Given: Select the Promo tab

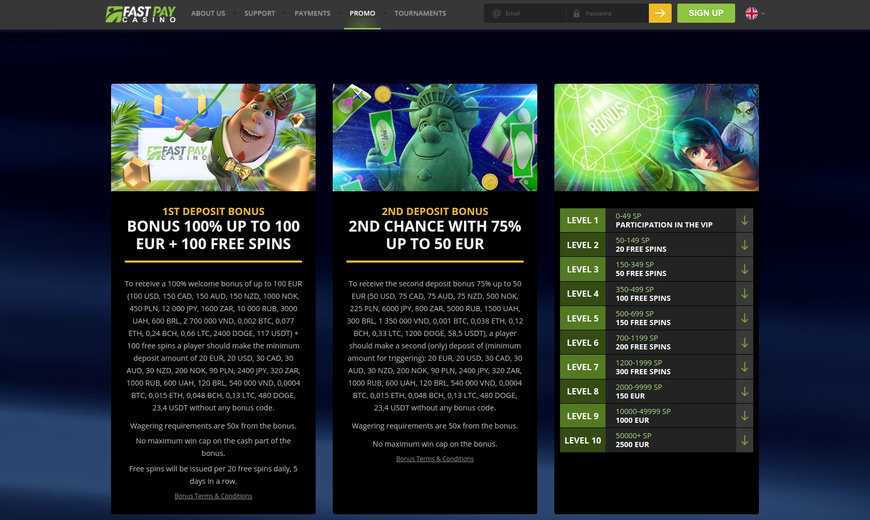Looking at the screenshot, I should [362, 13].
